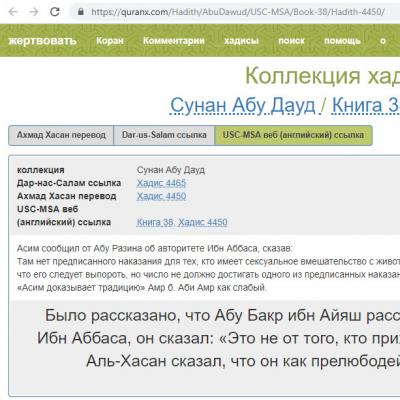Open the помощь menu item

click(x=342, y=41)
